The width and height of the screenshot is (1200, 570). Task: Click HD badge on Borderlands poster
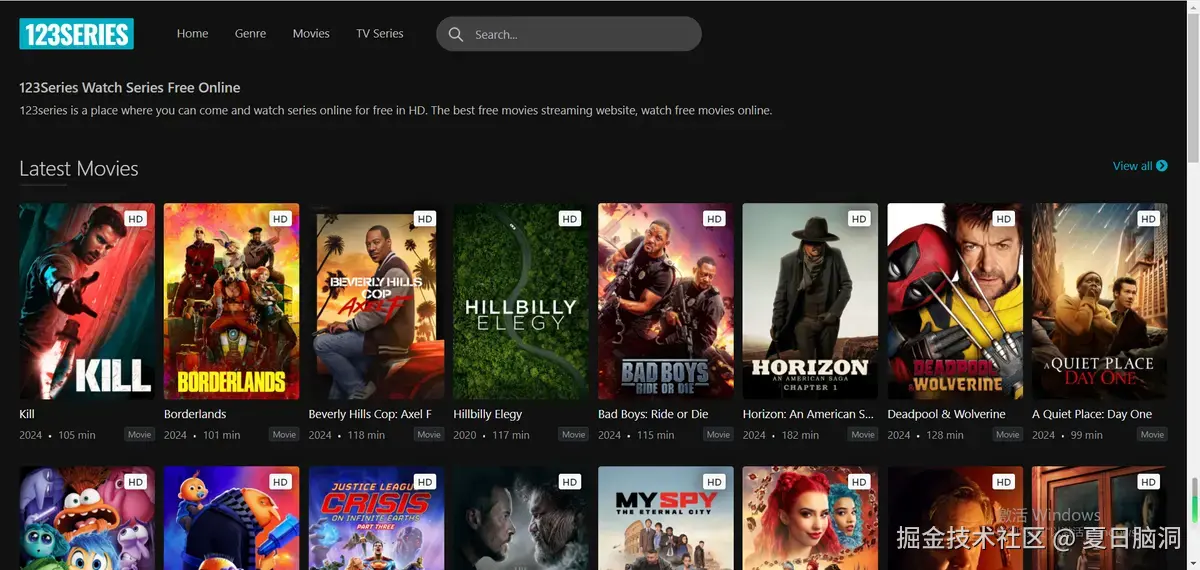tap(280, 219)
